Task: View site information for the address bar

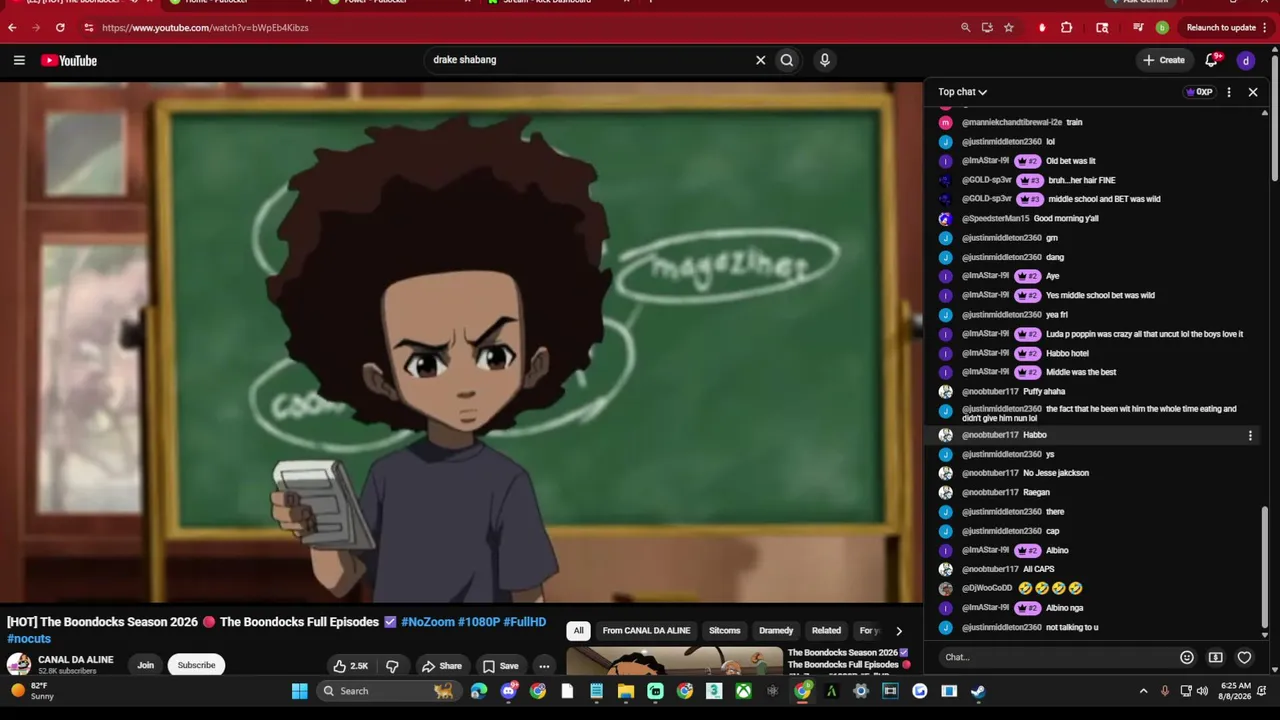Action: [x=88, y=28]
